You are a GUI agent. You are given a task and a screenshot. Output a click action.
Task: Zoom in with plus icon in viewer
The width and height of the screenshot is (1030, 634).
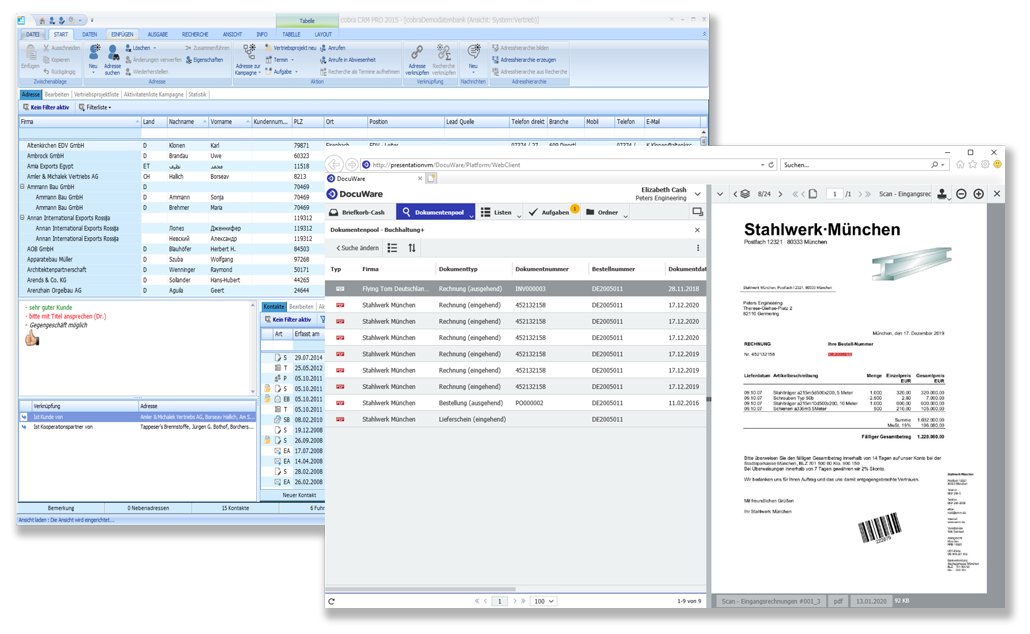979,194
